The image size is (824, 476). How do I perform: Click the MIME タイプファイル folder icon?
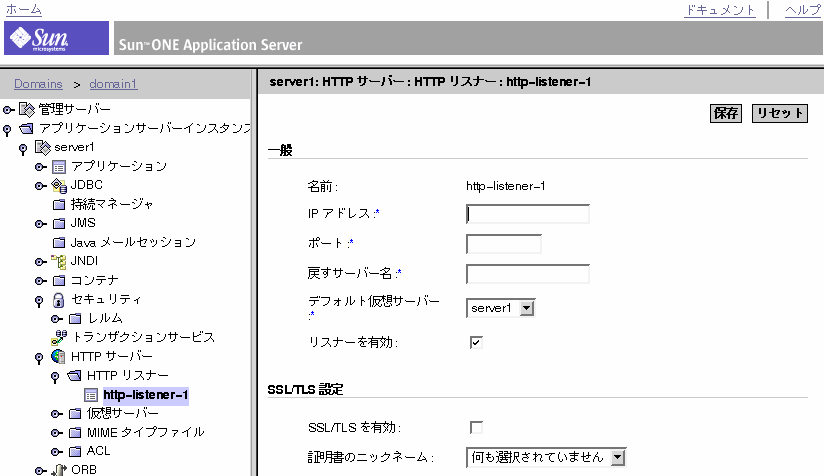click(76, 432)
